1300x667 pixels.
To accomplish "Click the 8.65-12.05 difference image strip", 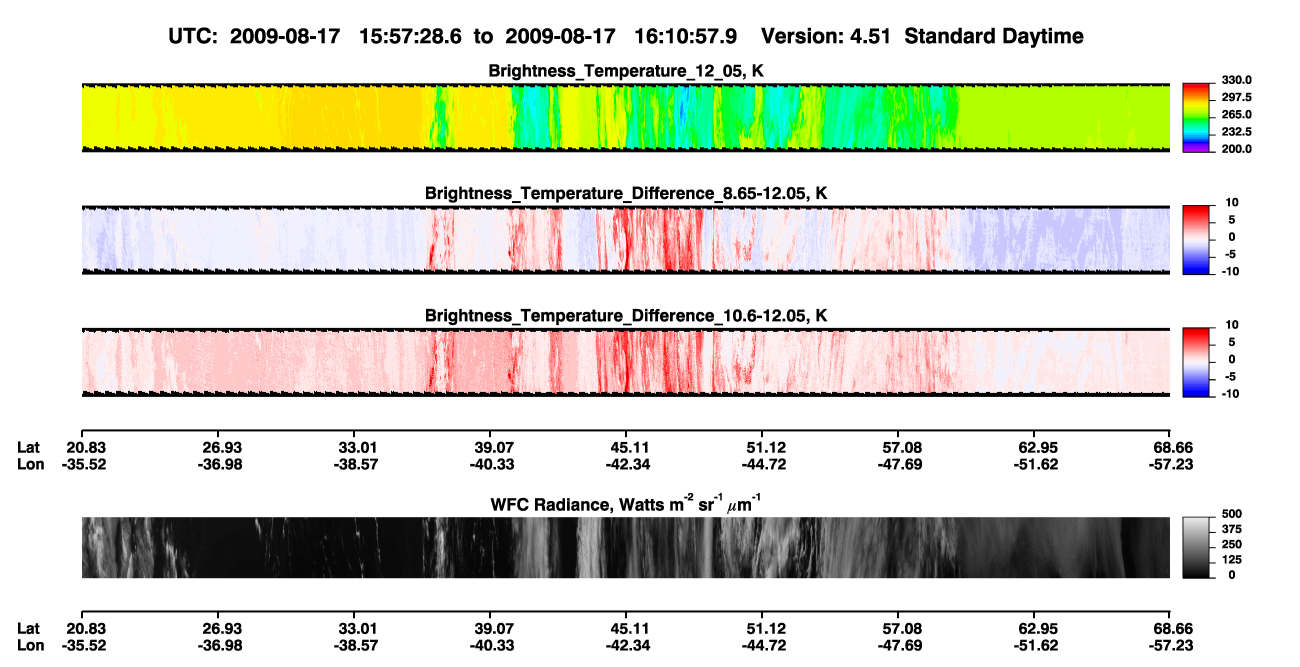I will point(626,240).
